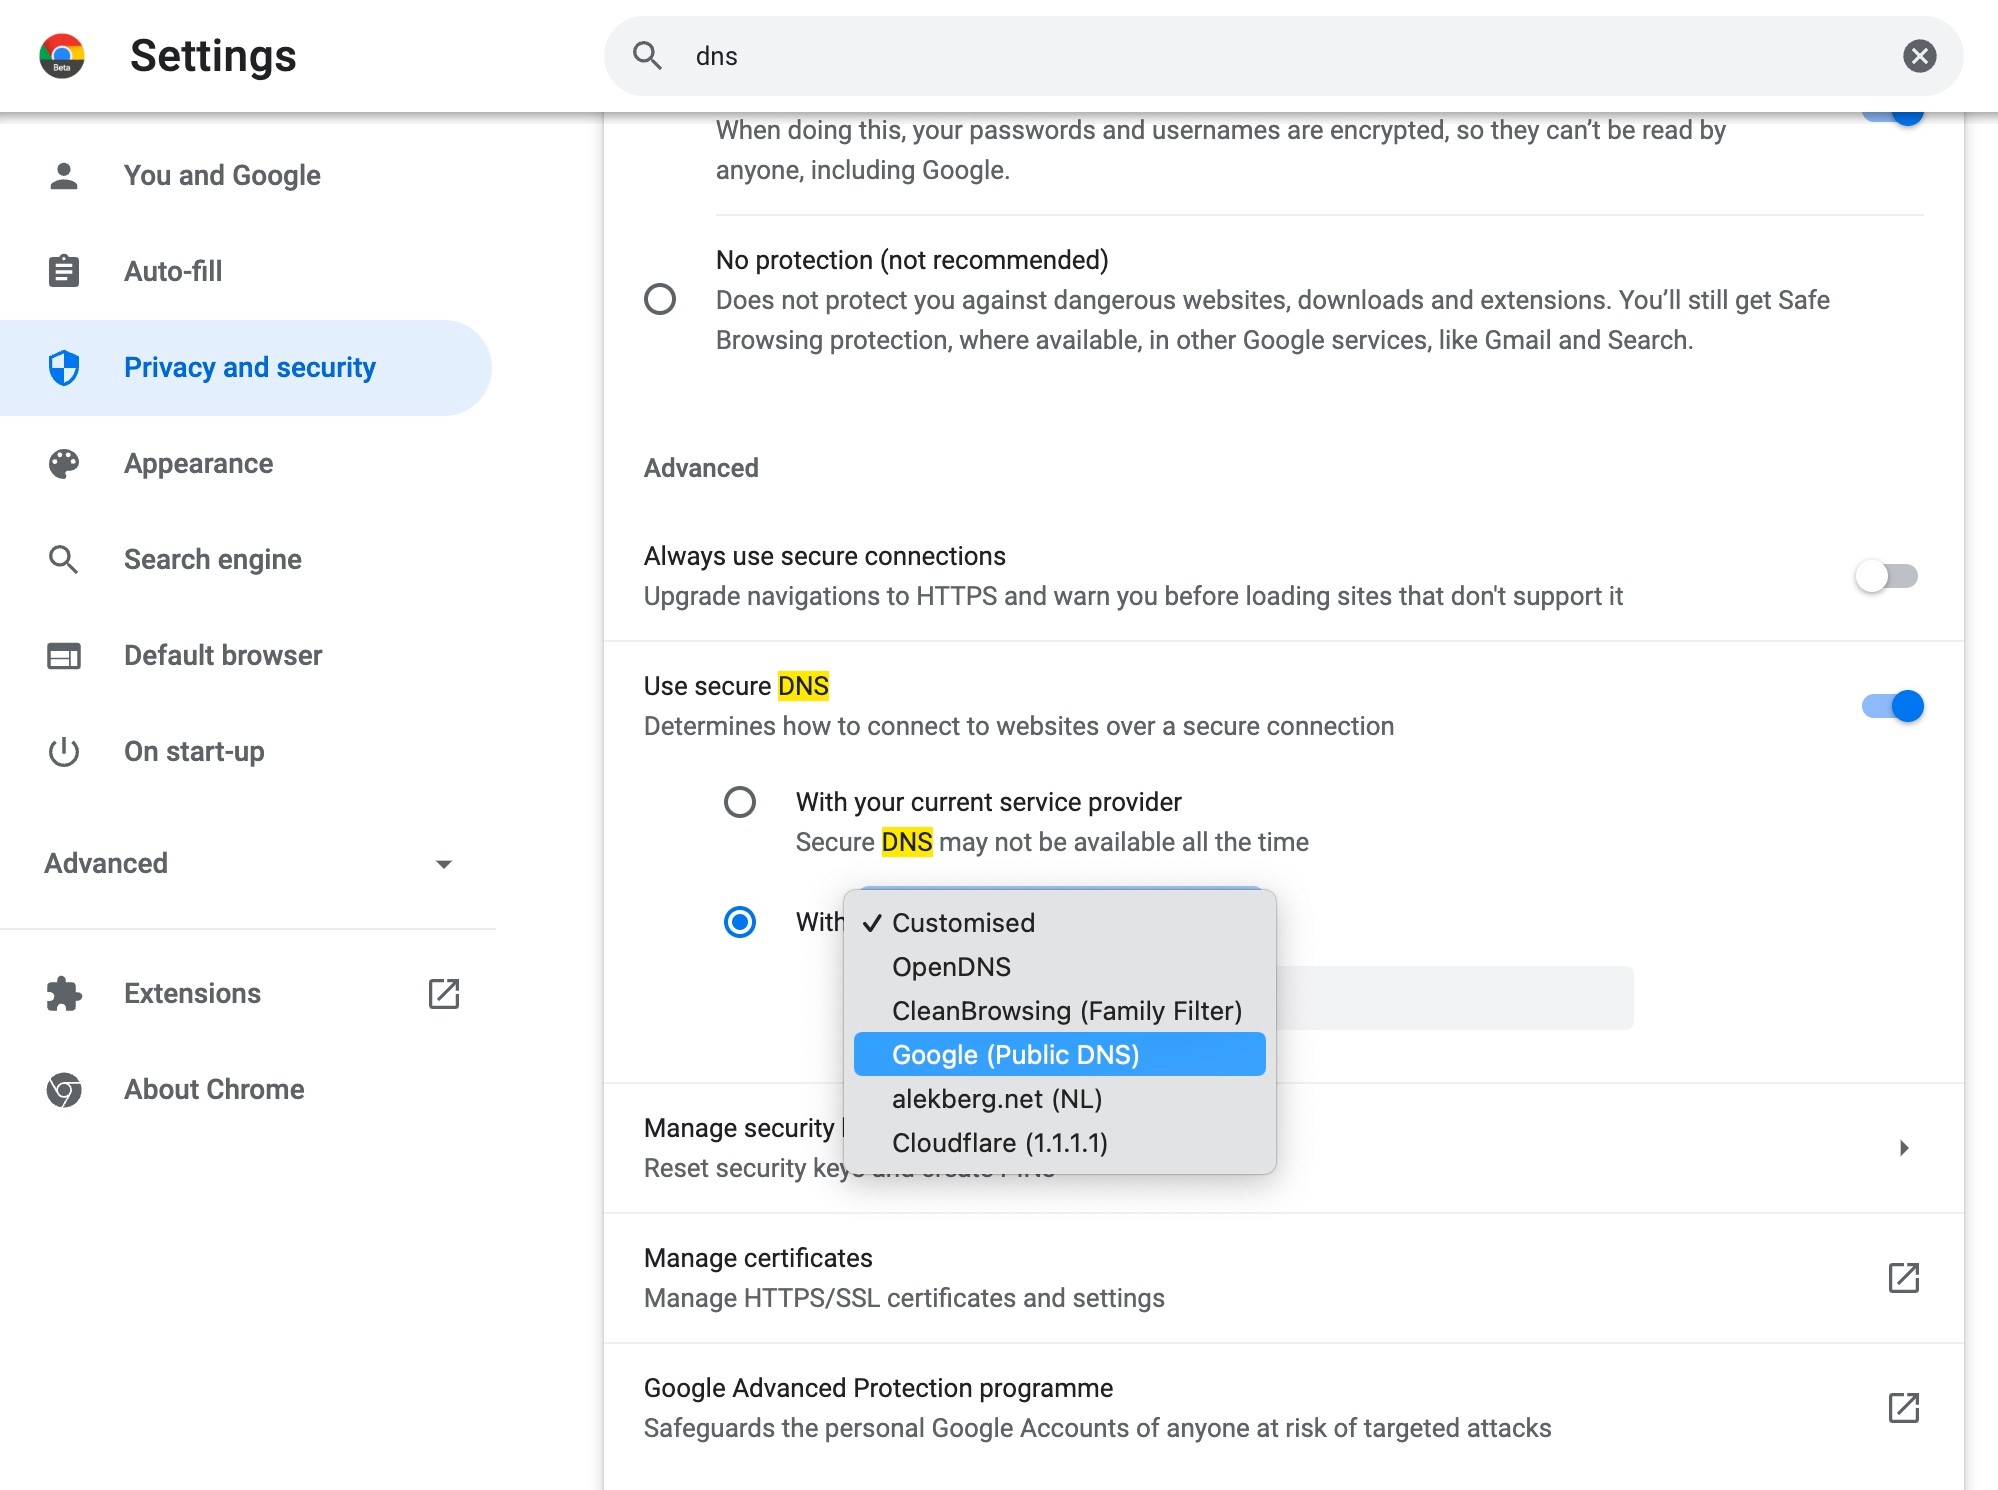Click the Privacy and security shield icon
This screenshot has height=1490, width=1998.
coord(64,368)
